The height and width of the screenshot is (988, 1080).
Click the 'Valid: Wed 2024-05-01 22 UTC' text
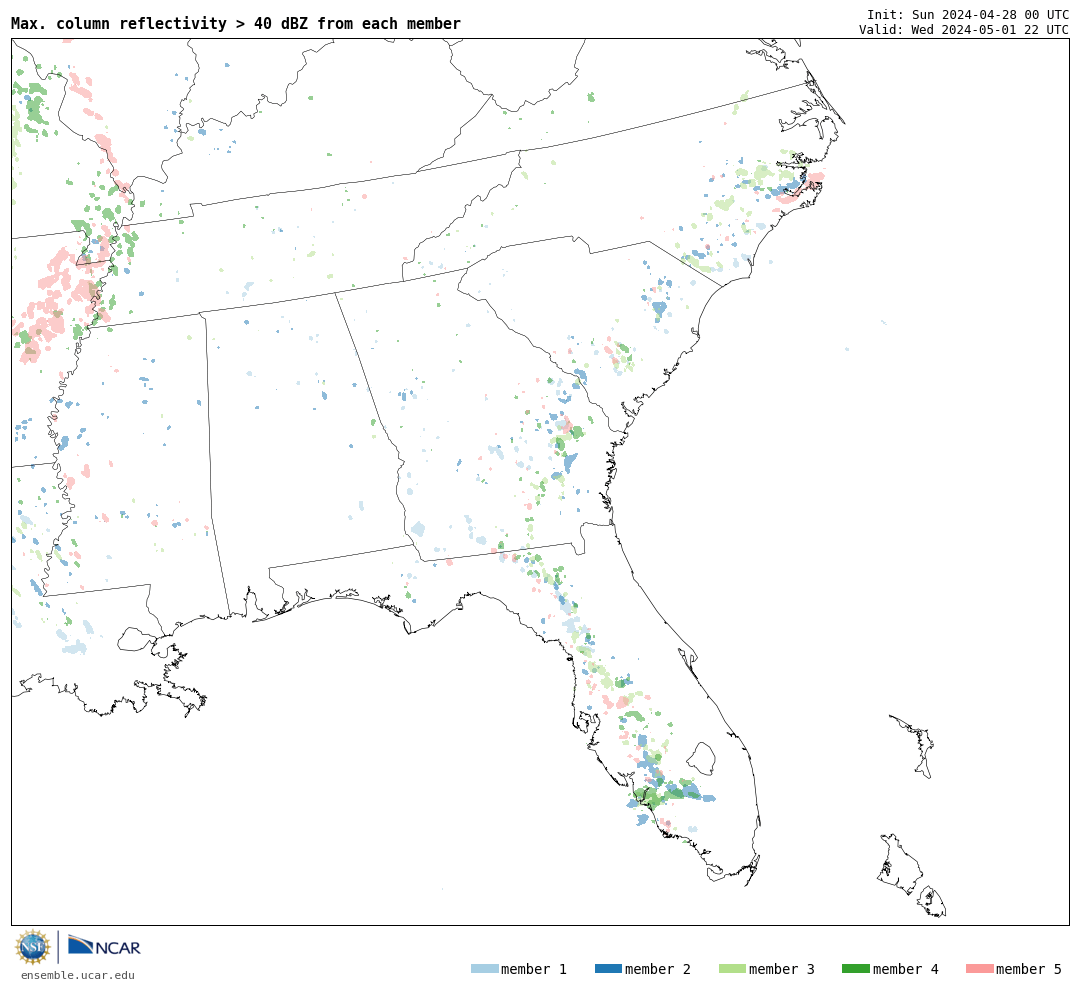tap(964, 29)
